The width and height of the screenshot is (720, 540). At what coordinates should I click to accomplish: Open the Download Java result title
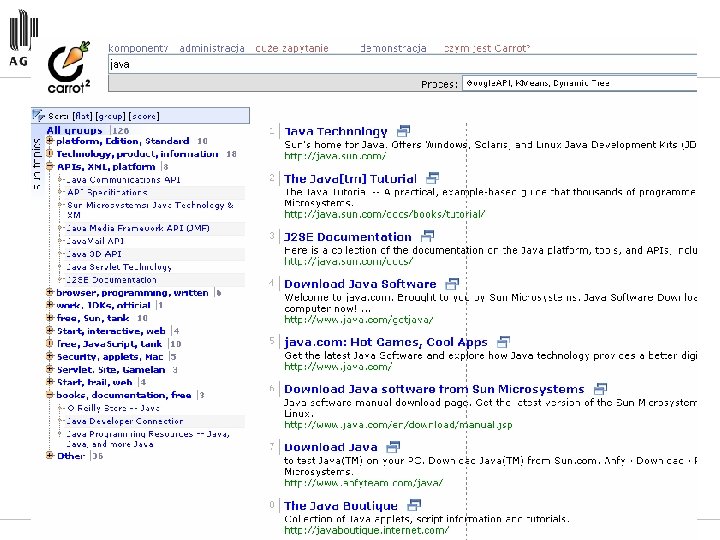[x=331, y=447]
